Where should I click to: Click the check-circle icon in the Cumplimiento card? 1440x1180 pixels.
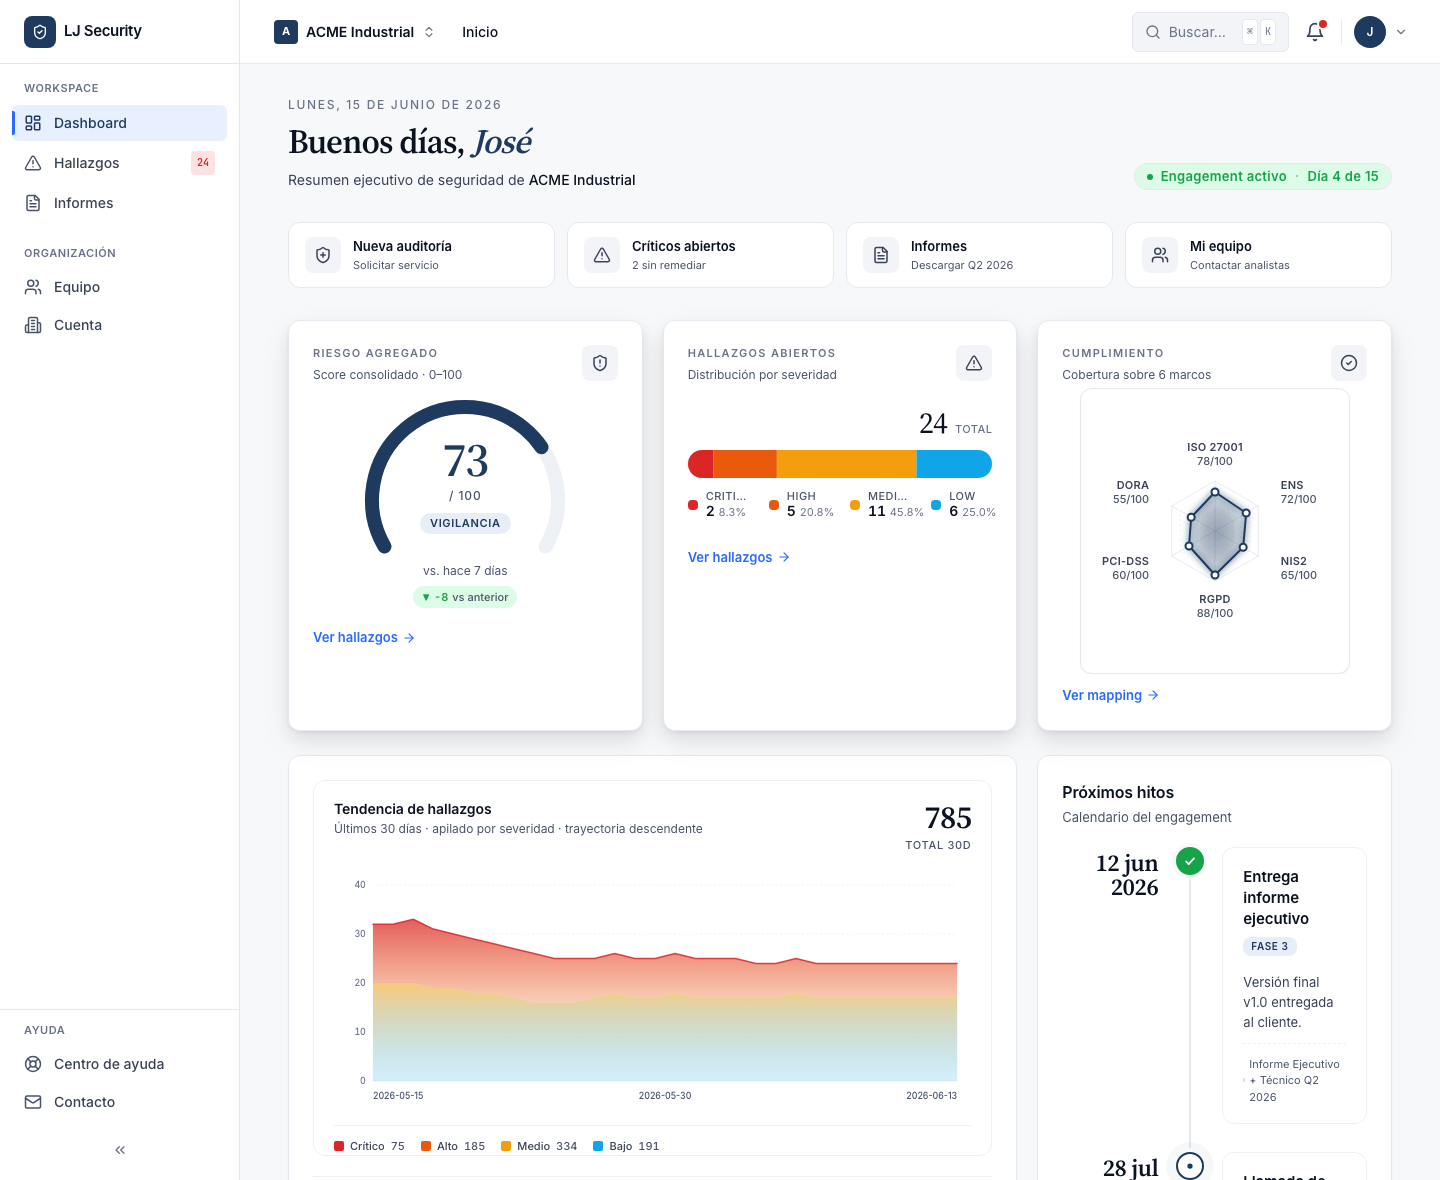pos(1349,363)
